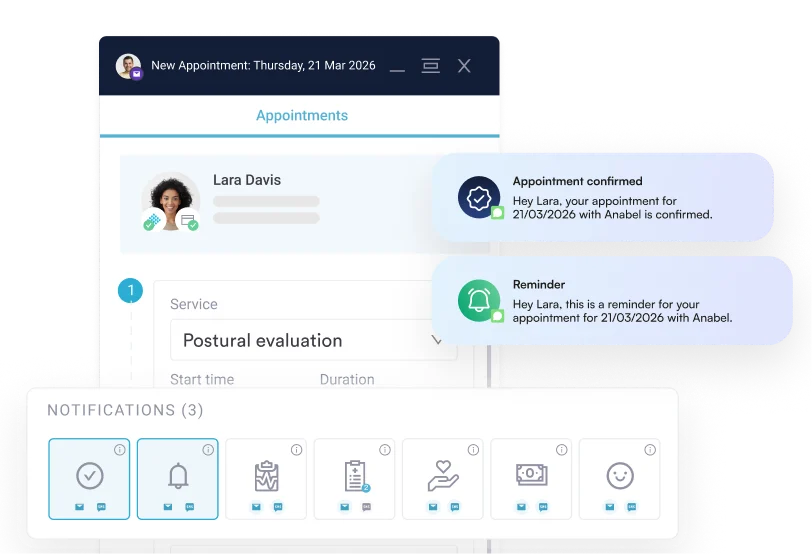812x554 pixels.
Task: Click the SMS icon under the smiley tile
Action: click(631, 507)
